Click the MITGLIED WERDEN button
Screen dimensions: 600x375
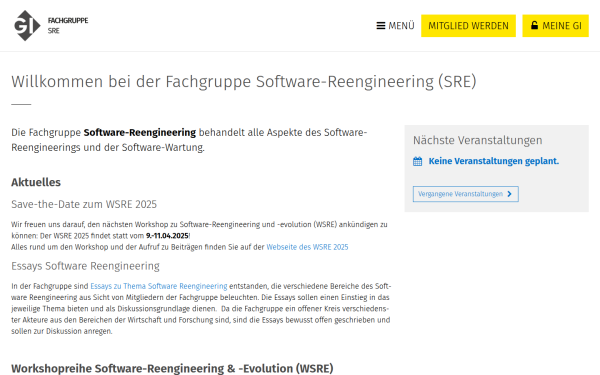[468, 26]
